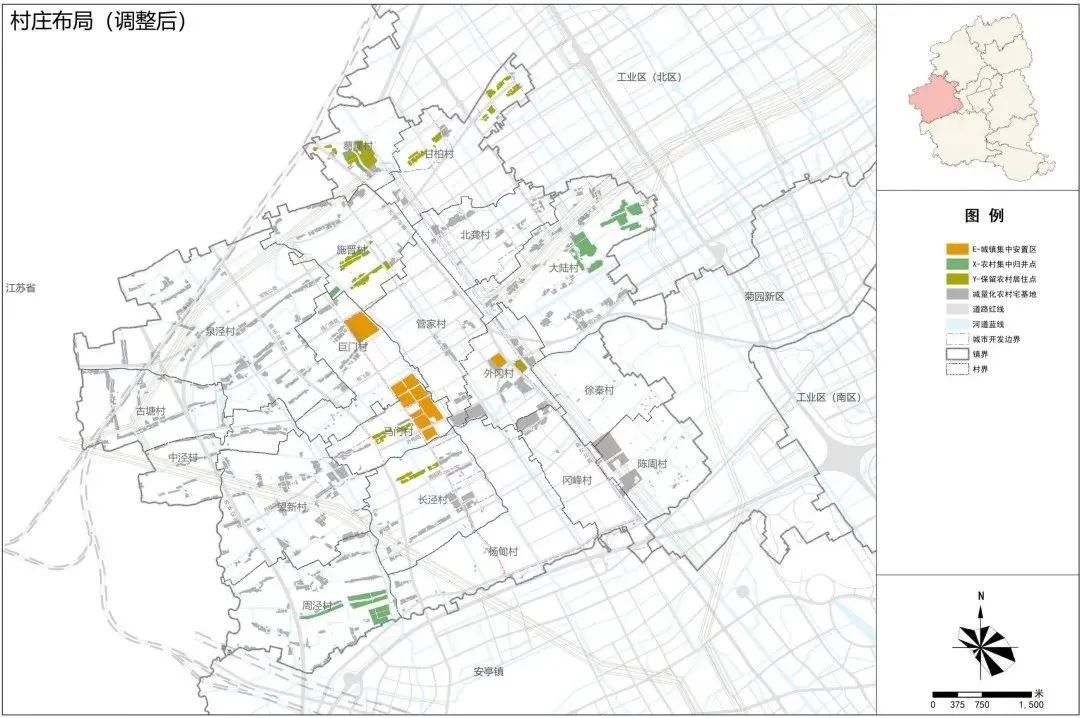The height and width of the screenshot is (718, 1080).
Task: Click the light blue 河道蓝线 legend swatch
Action: [x=956, y=324]
